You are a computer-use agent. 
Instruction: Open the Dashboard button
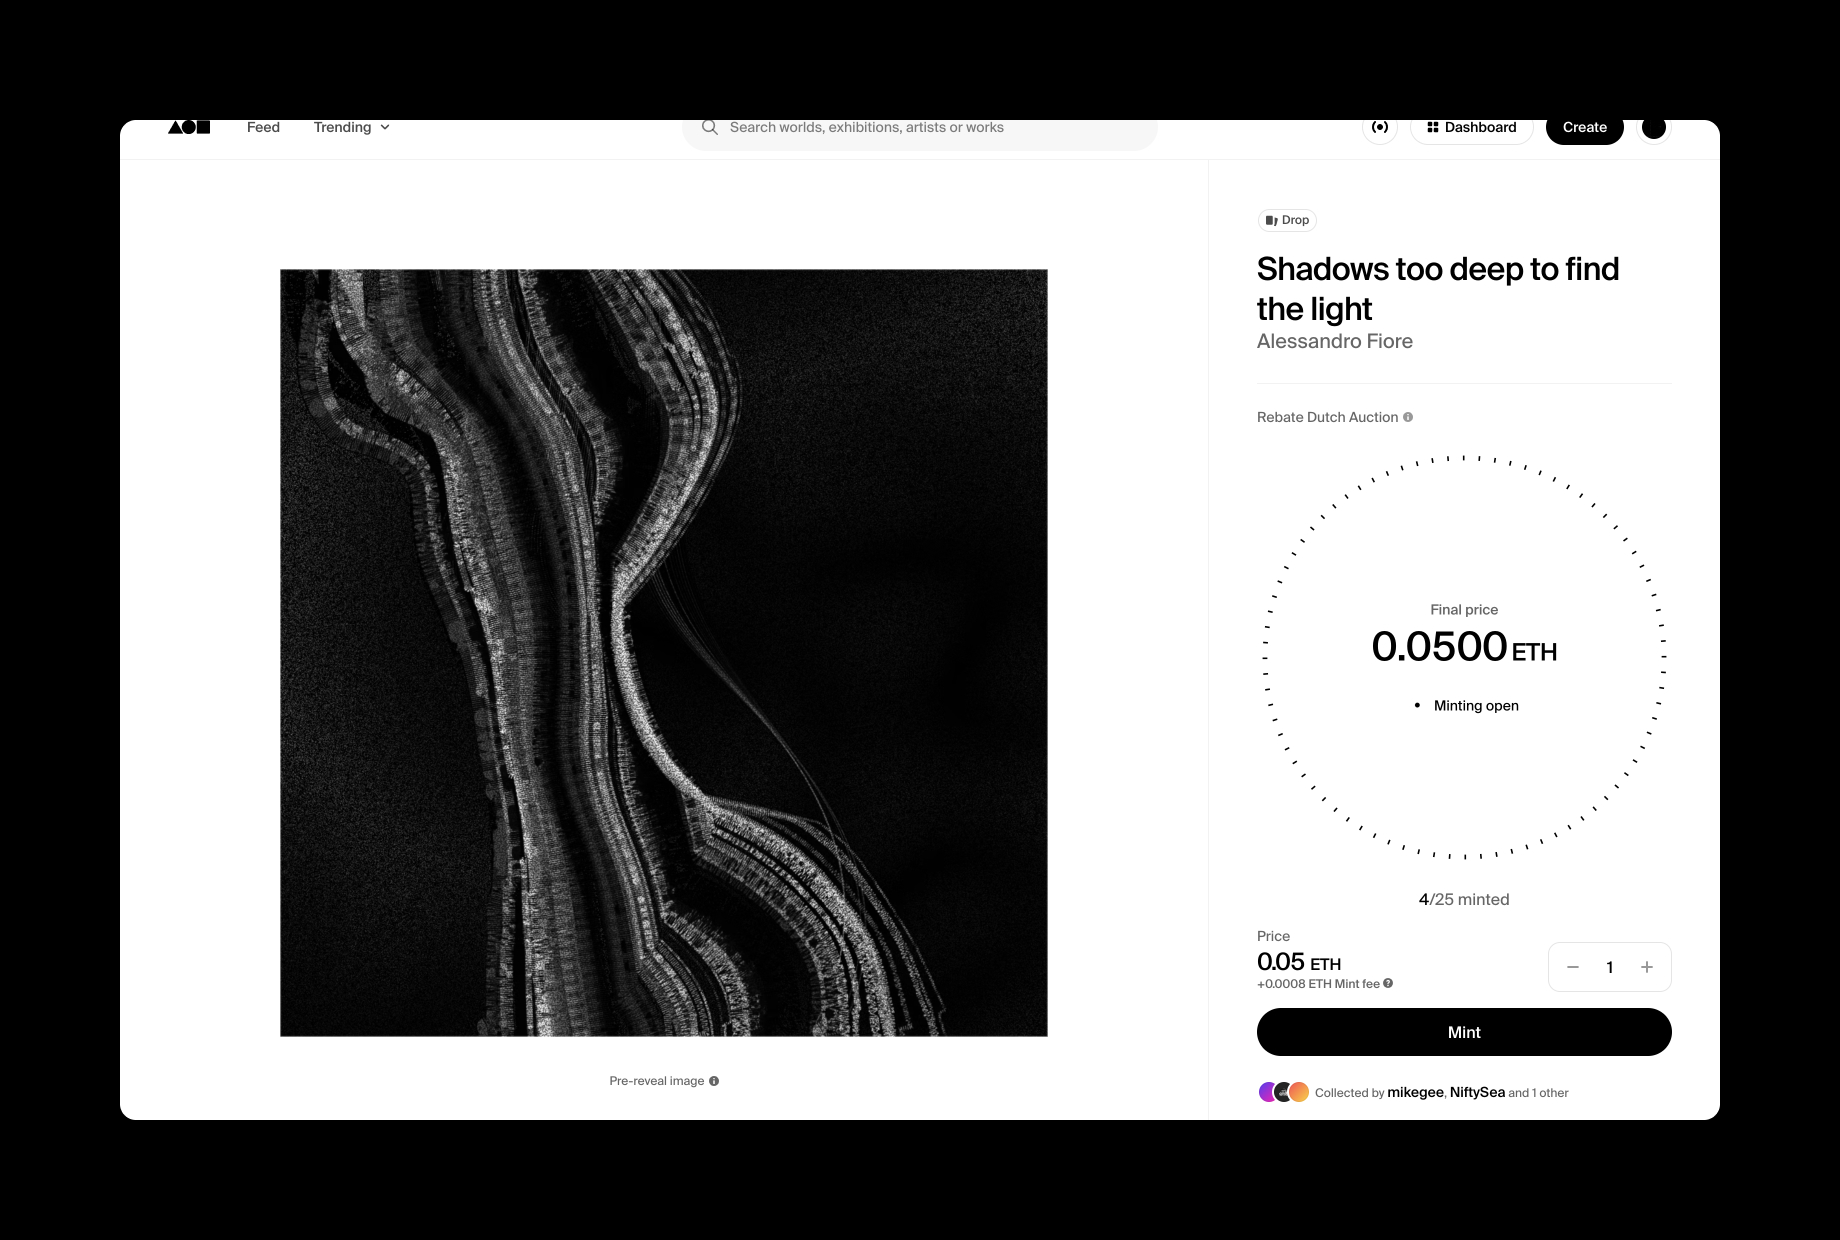coord(1471,127)
